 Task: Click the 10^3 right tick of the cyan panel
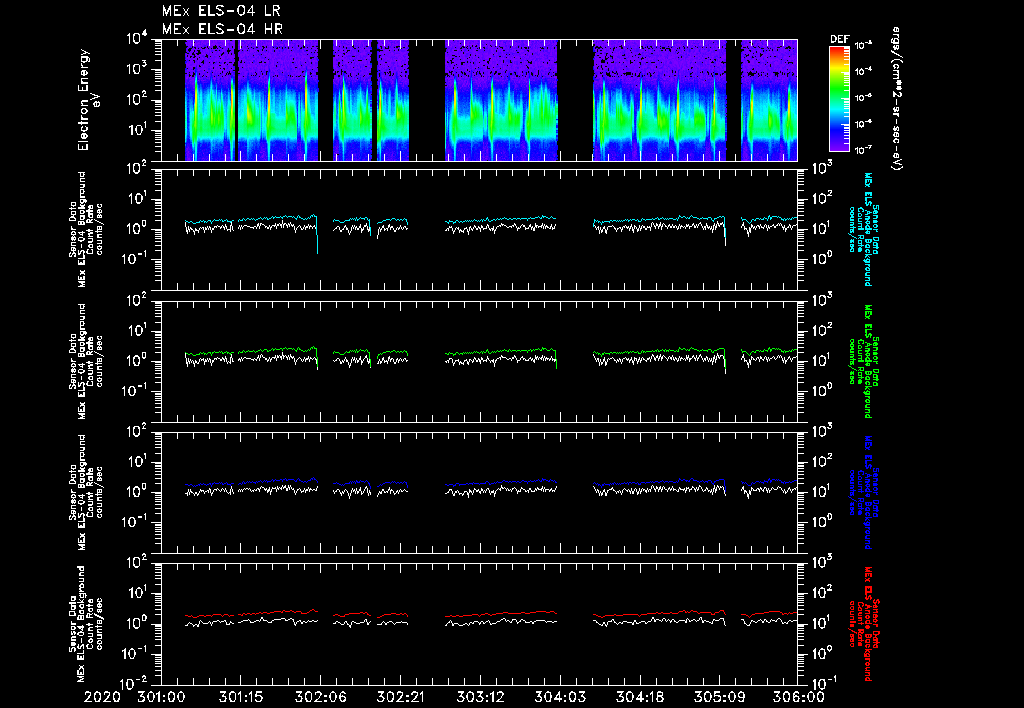click(x=823, y=168)
